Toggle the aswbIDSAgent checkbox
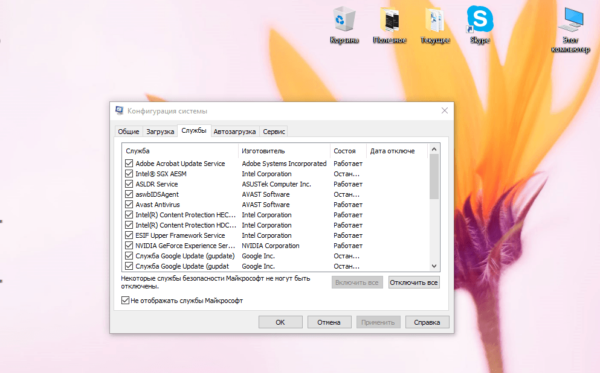 pos(129,194)
